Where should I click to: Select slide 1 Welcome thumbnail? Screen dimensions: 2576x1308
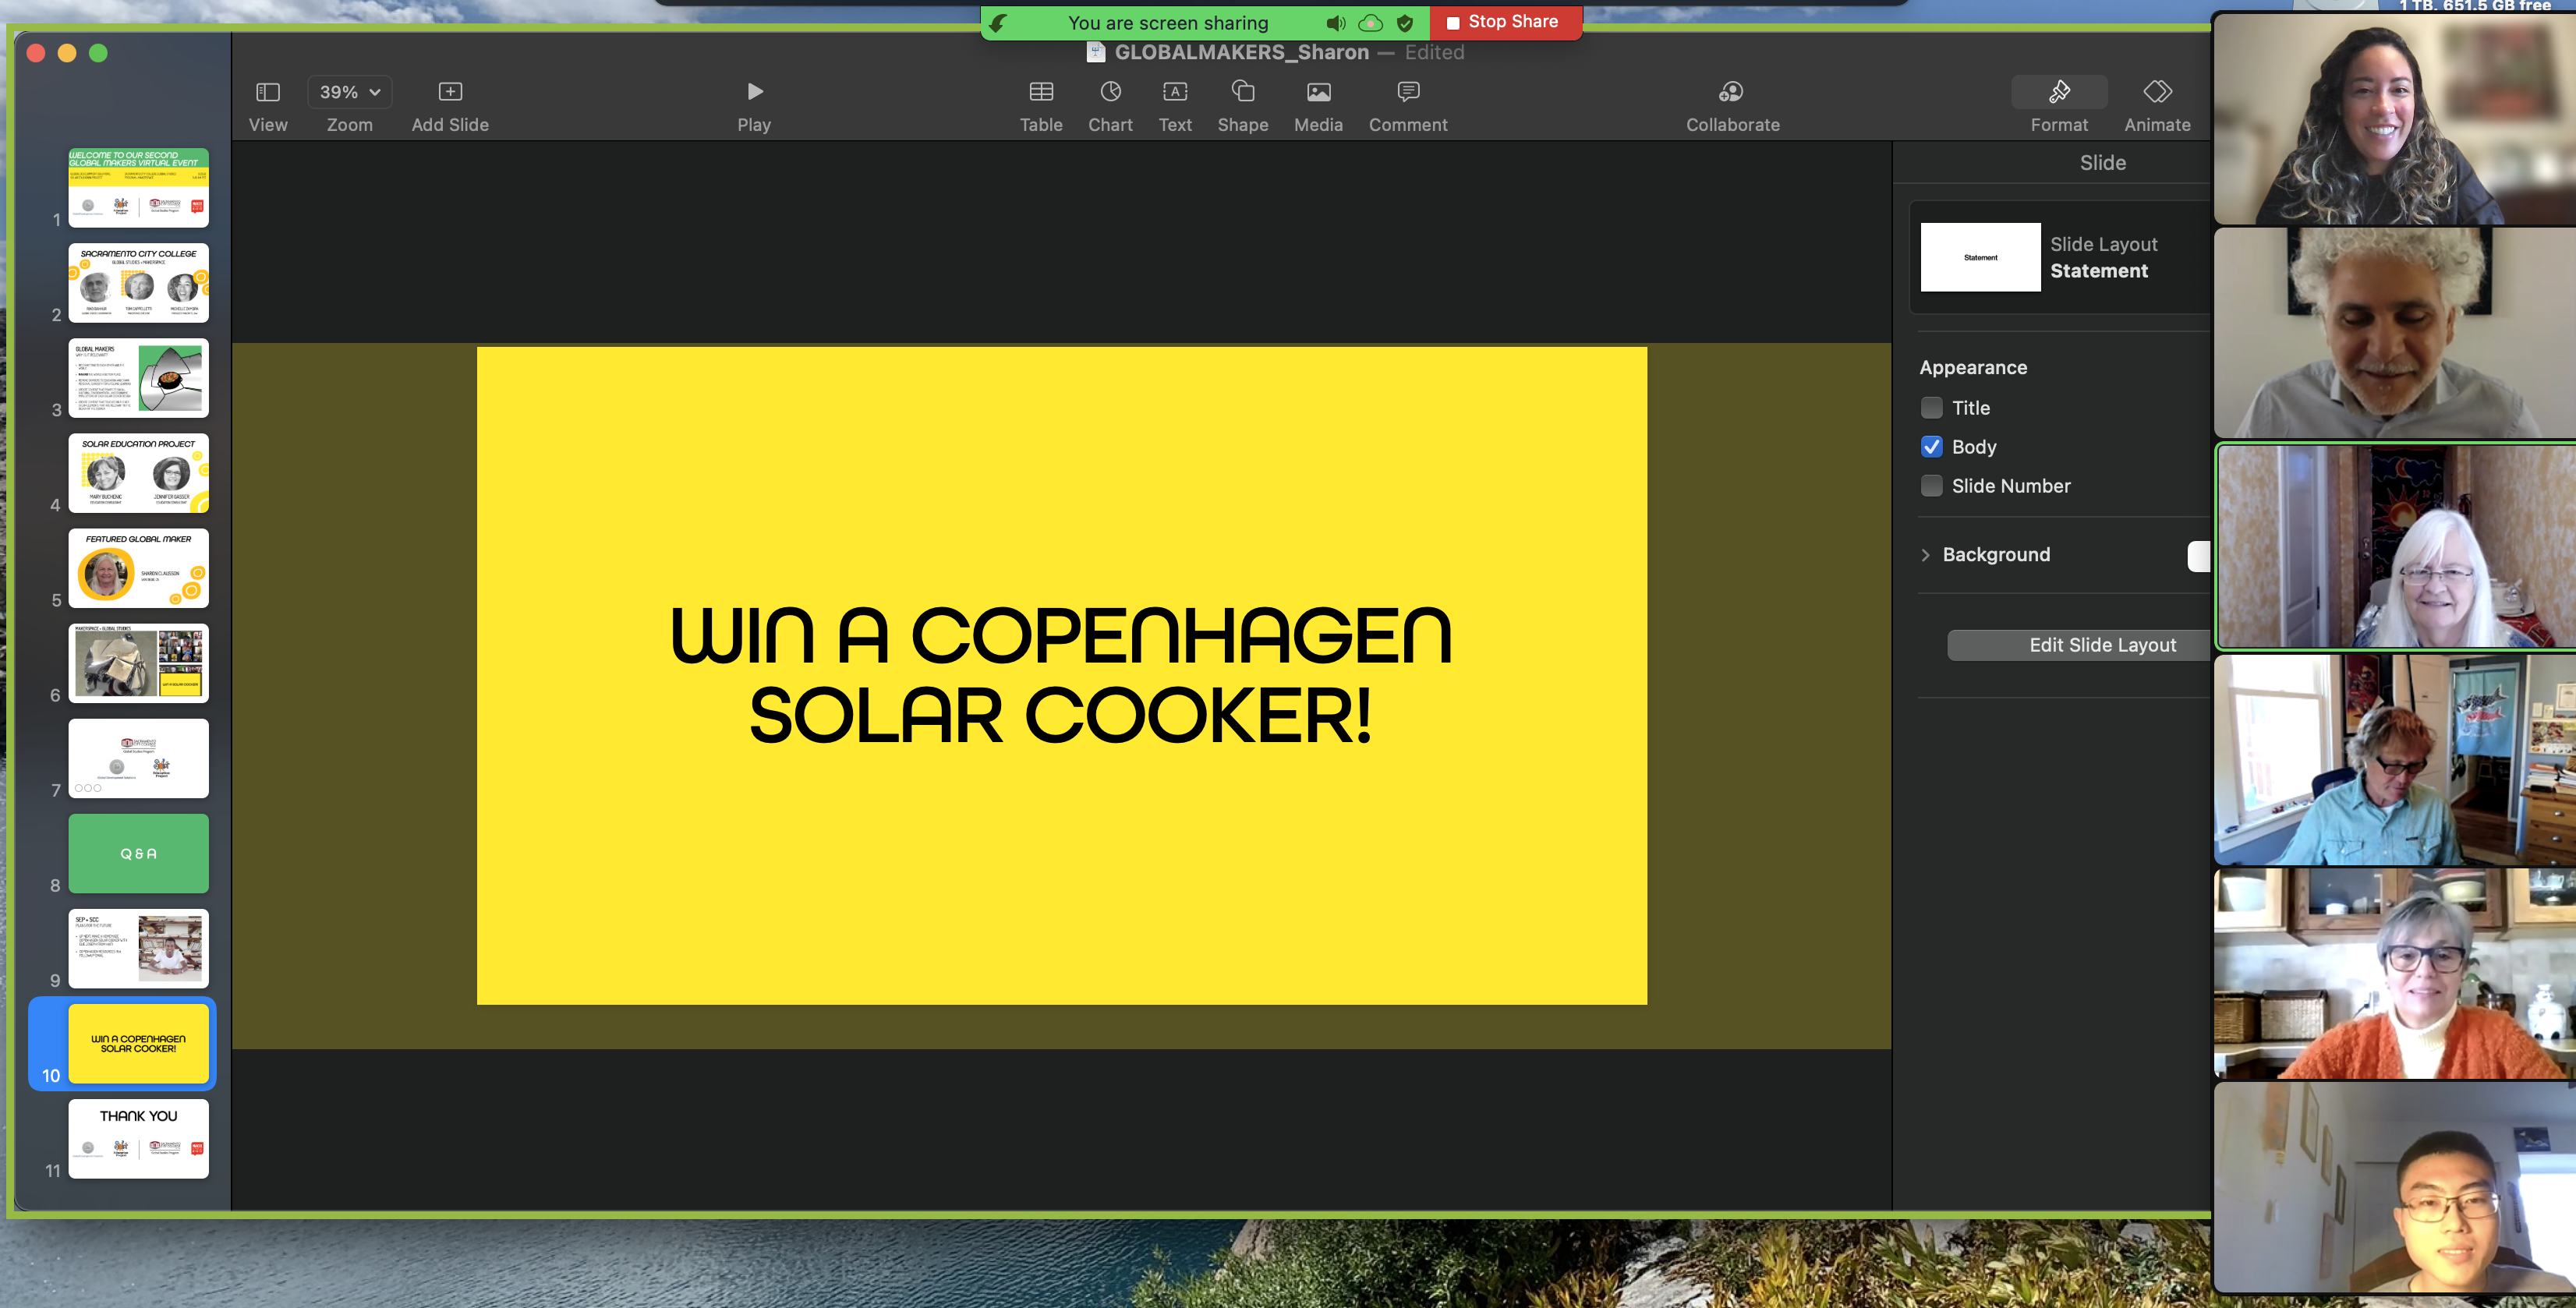[138, 188]
